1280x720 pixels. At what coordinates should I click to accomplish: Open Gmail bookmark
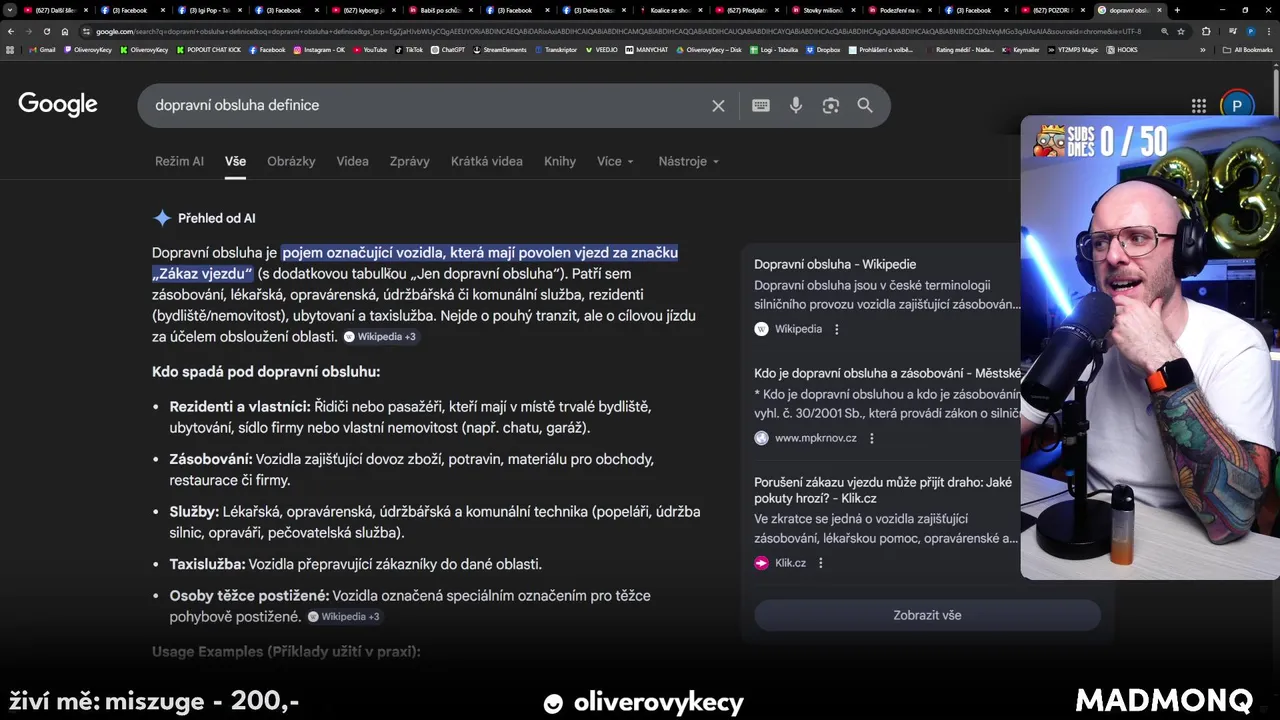pos(42,50)
